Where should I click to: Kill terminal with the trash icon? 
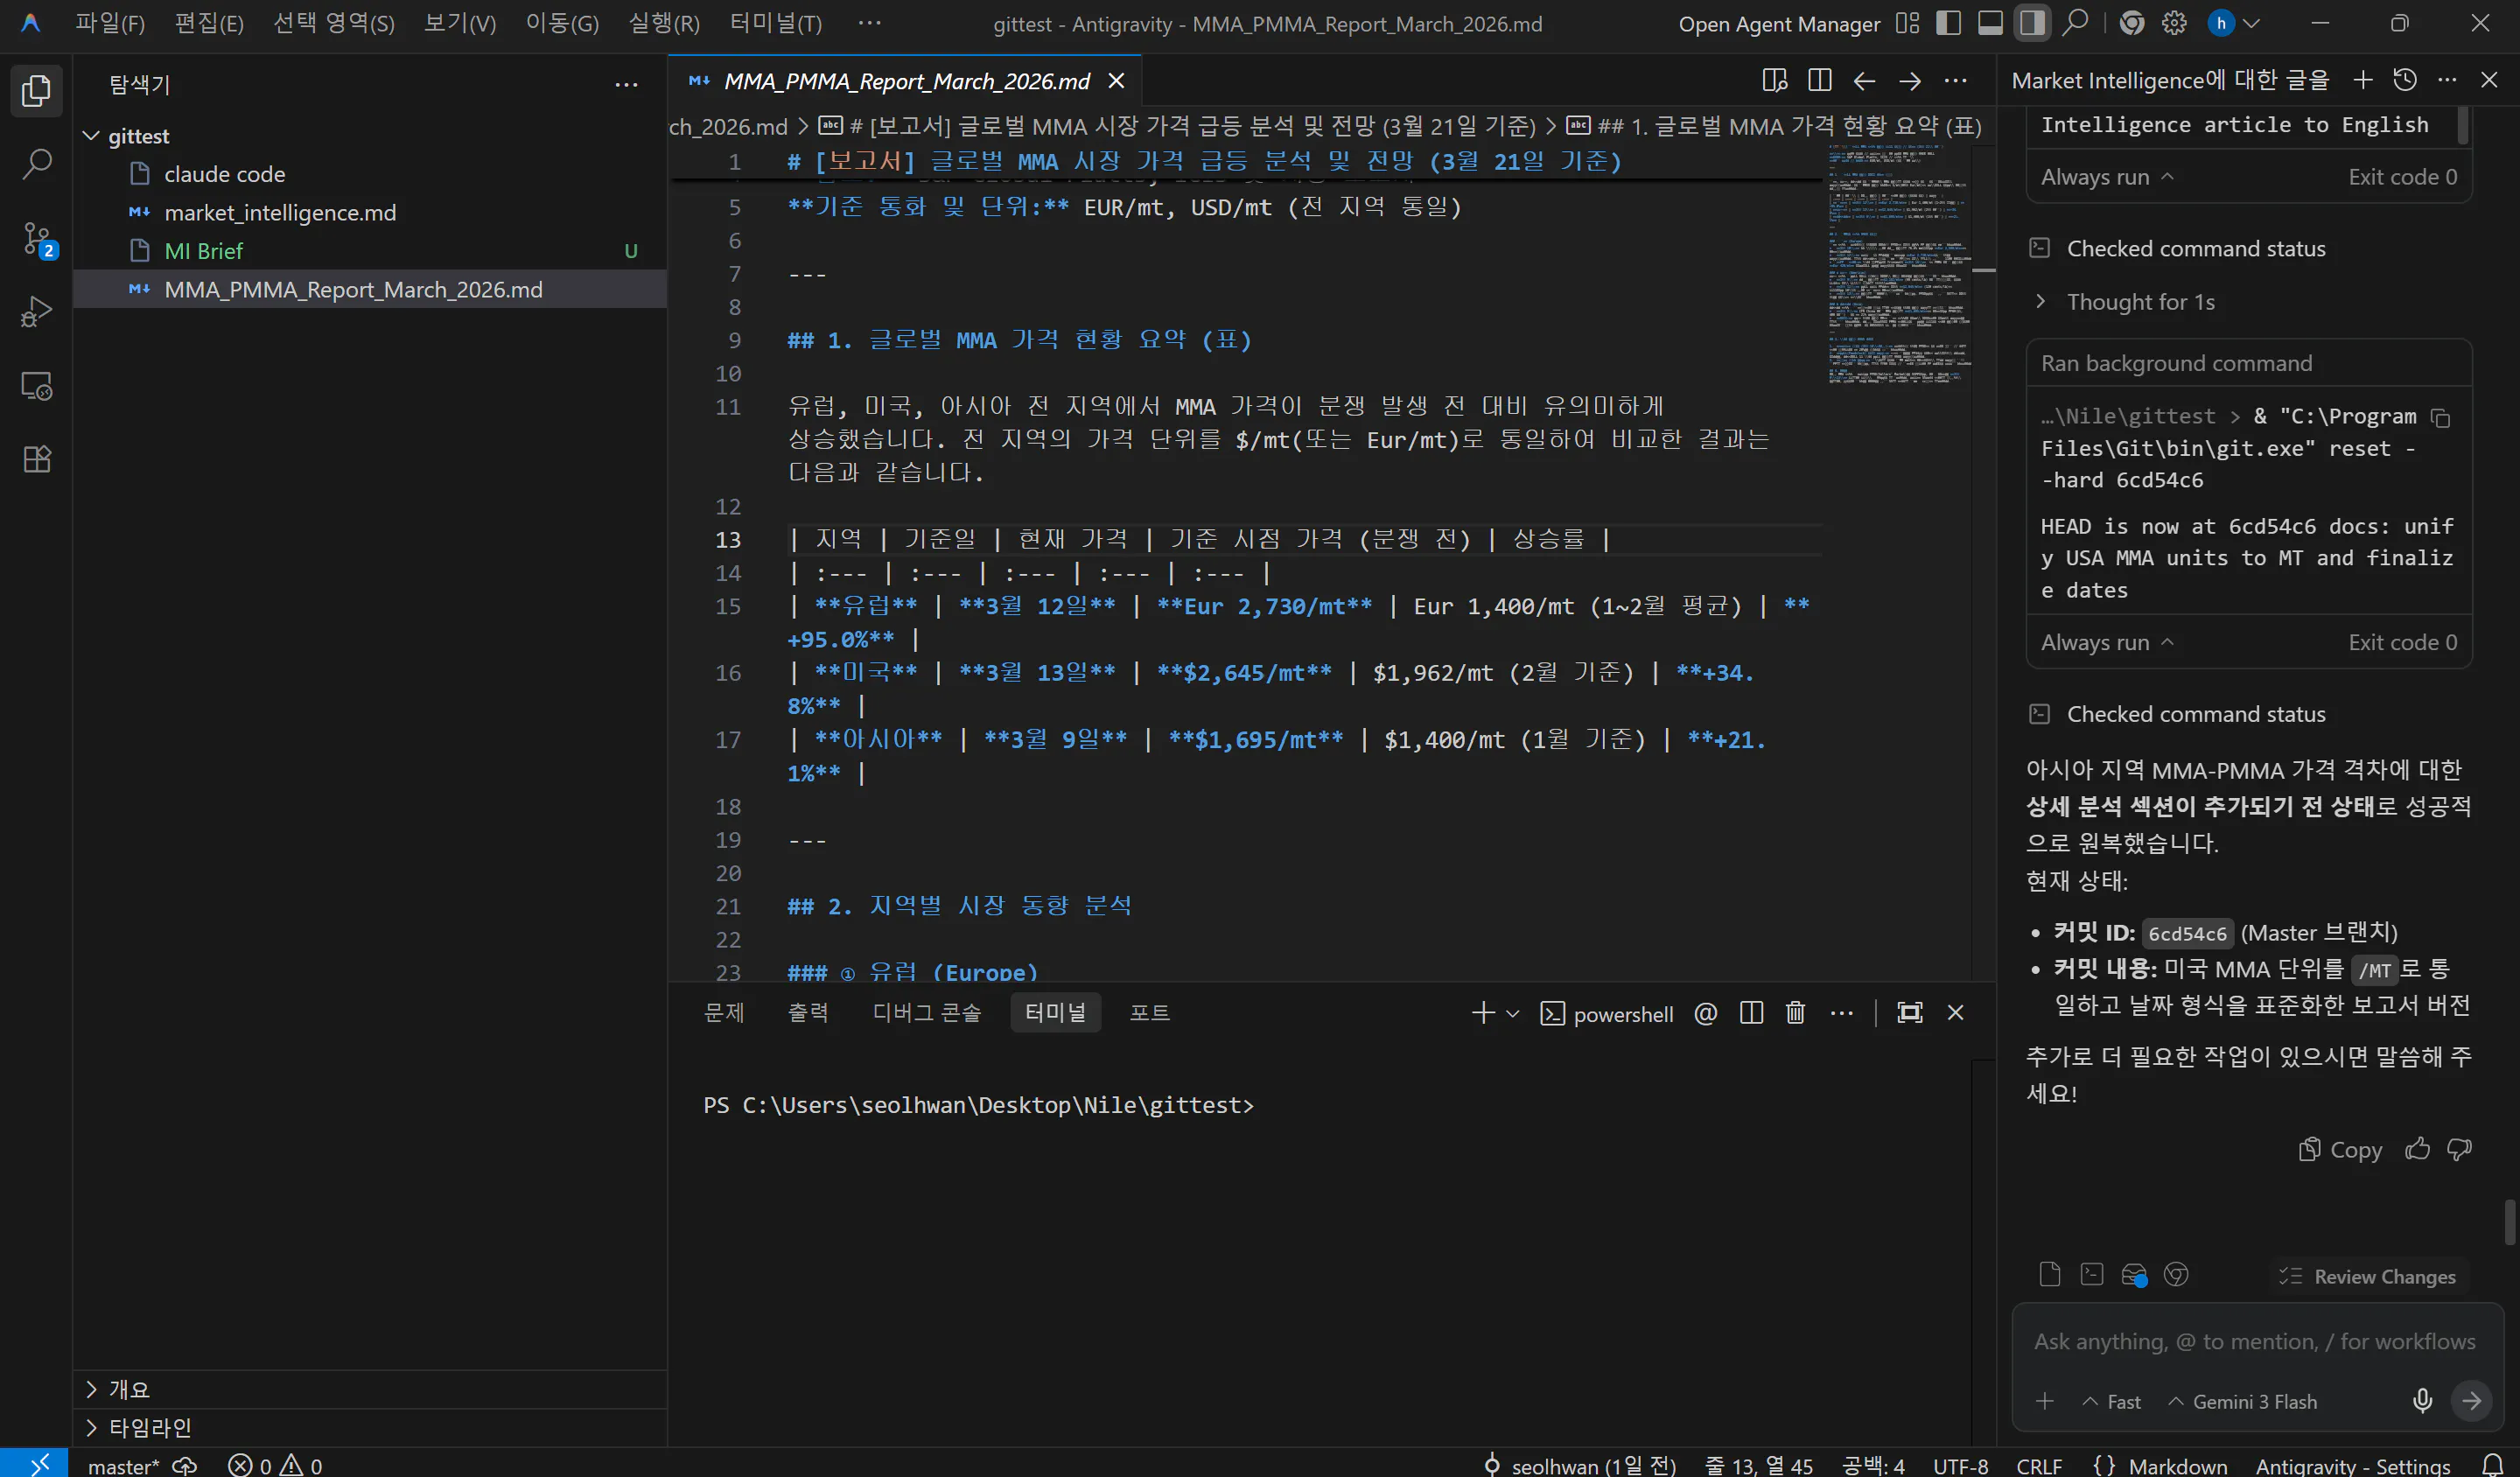click(1796, 1013)
